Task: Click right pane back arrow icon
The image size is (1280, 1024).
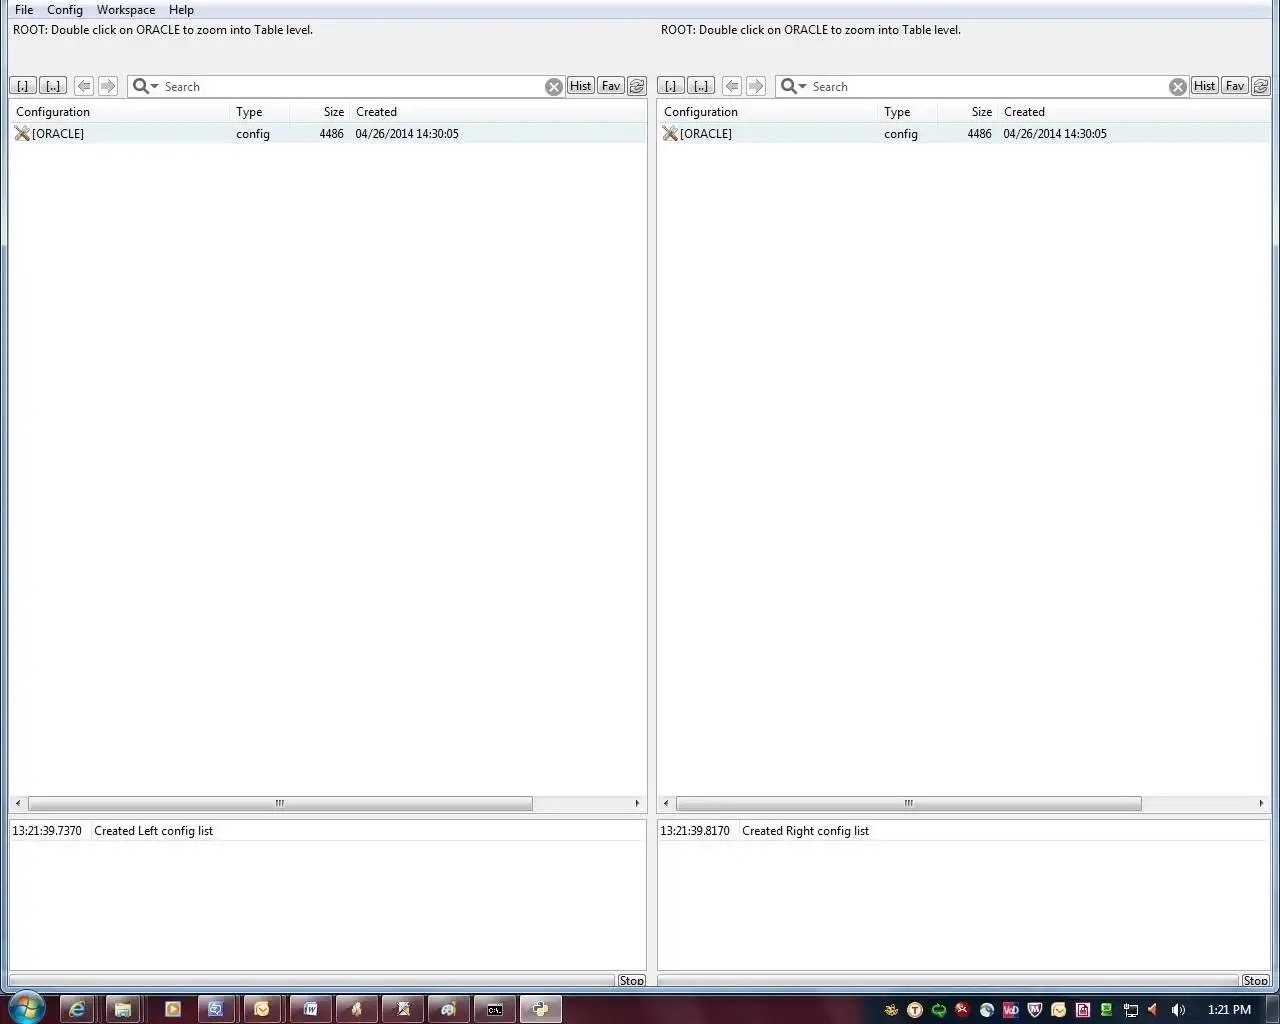Action: click(732, 86)
